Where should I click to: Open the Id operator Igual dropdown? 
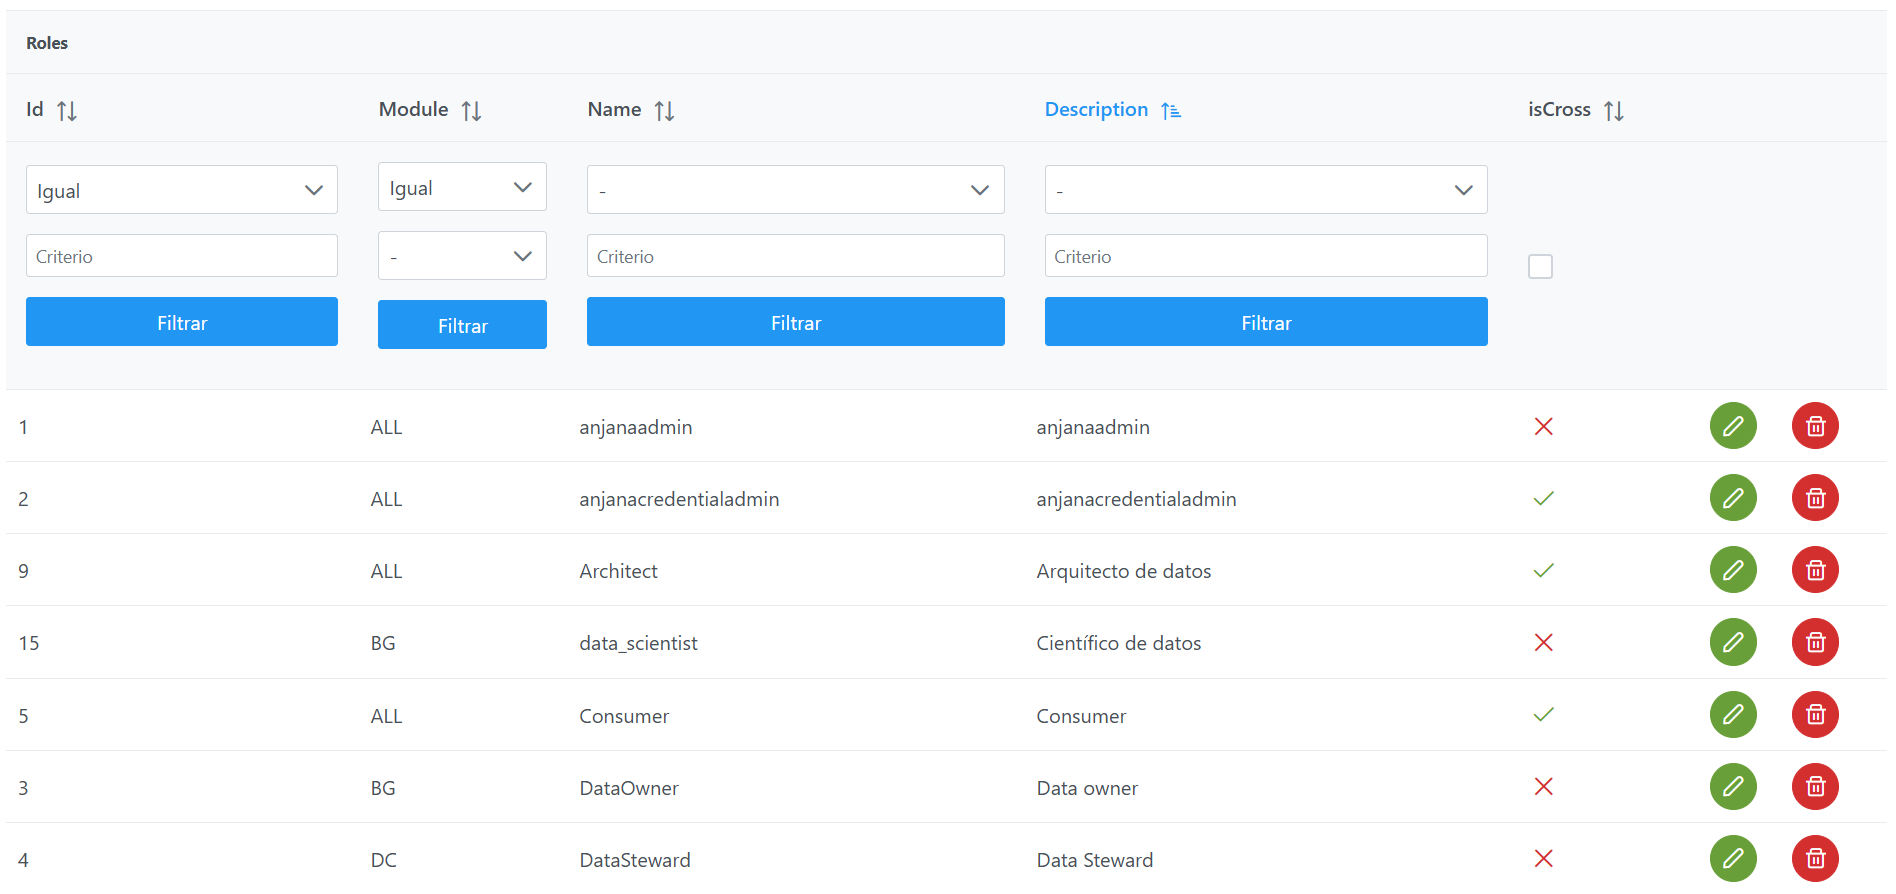click(181, 190)
